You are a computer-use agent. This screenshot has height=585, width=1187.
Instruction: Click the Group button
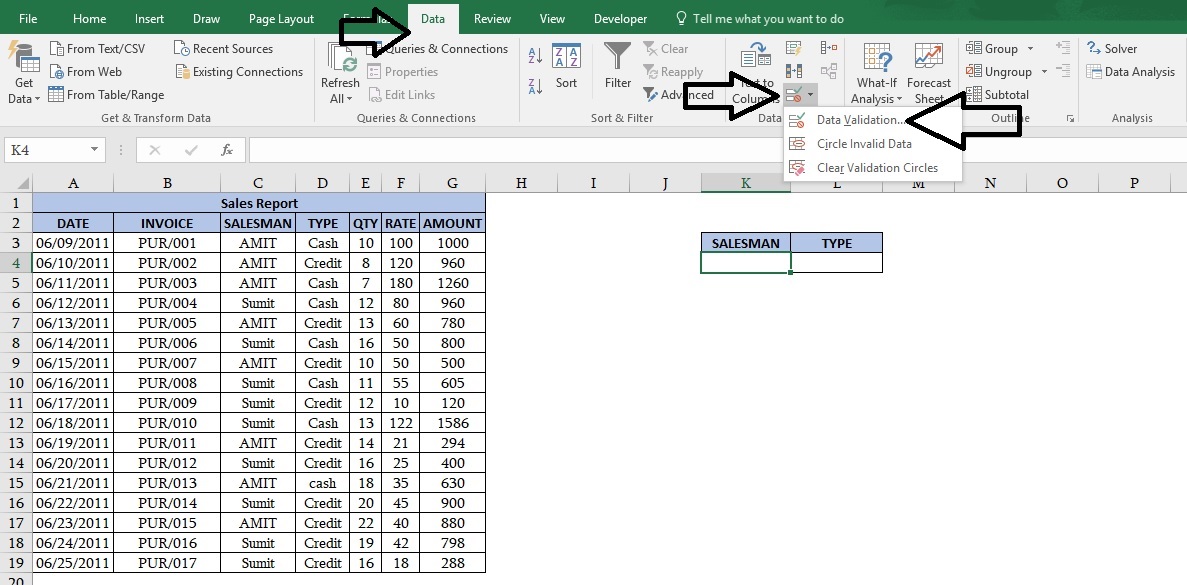coord(992,48)
